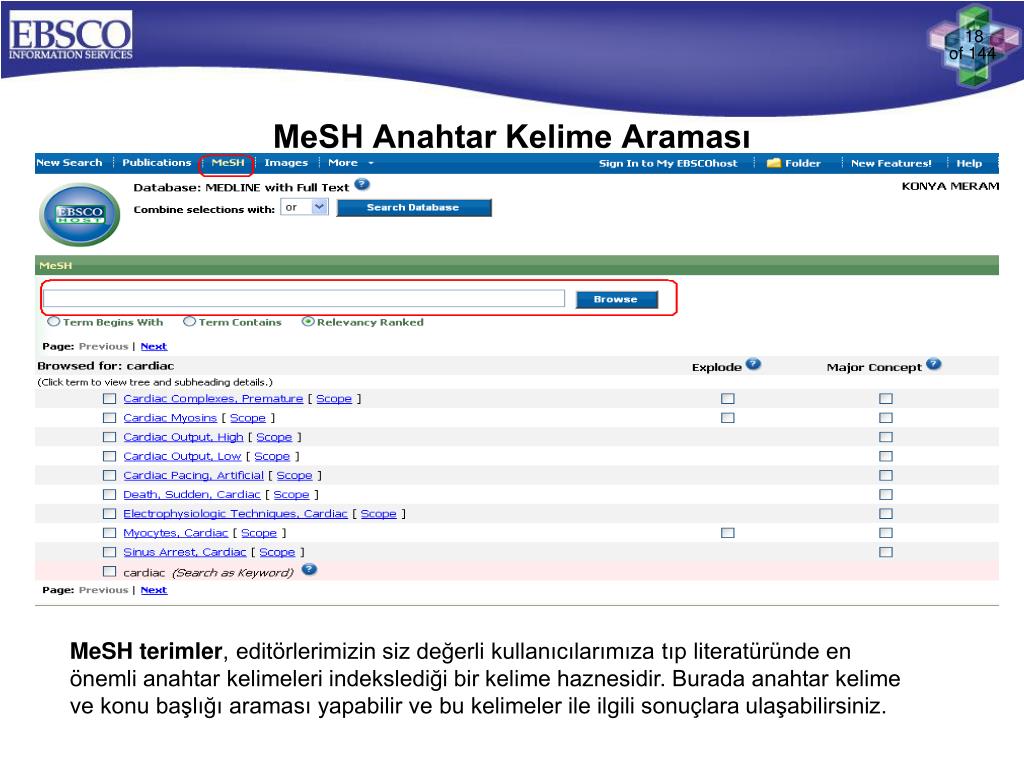The height and width of the screenshot is (768, 1024).
Task: Tick Explode for Cardiac Myosins
Action: click(728, 418)
